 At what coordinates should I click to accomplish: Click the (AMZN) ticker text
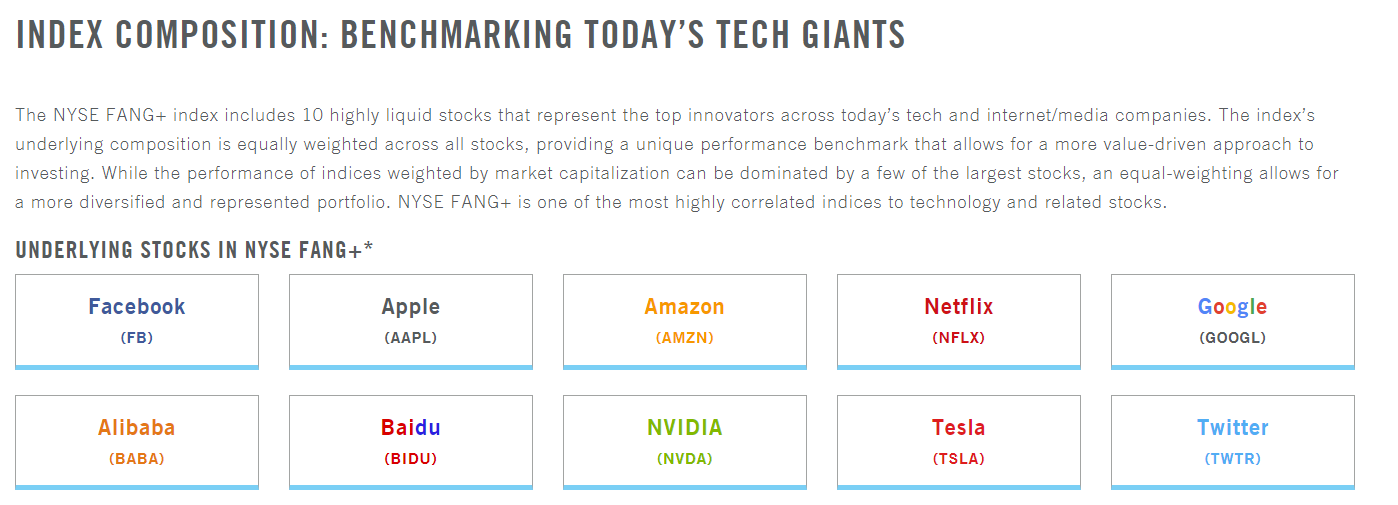[684, 338]
